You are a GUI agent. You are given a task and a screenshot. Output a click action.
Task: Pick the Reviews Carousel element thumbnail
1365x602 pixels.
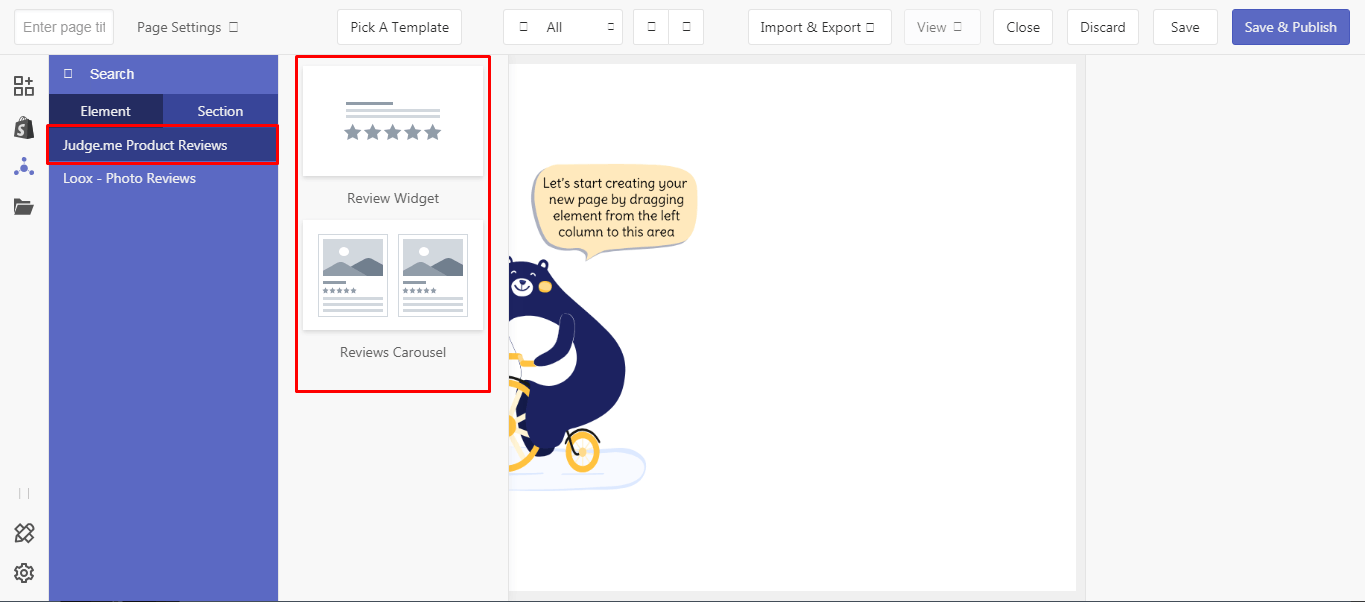(x=393, y=275)
